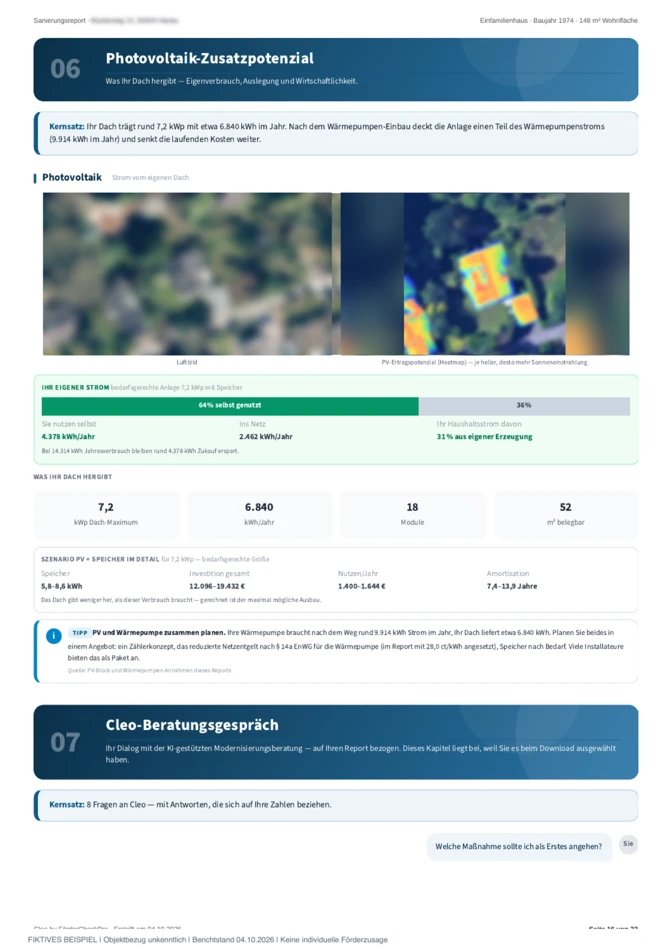Click the 'Was Ihr Dach hergibt — Eigenverbrauch' subtitle
Viewport: 672px width, 950px height.
coord(231,81)
